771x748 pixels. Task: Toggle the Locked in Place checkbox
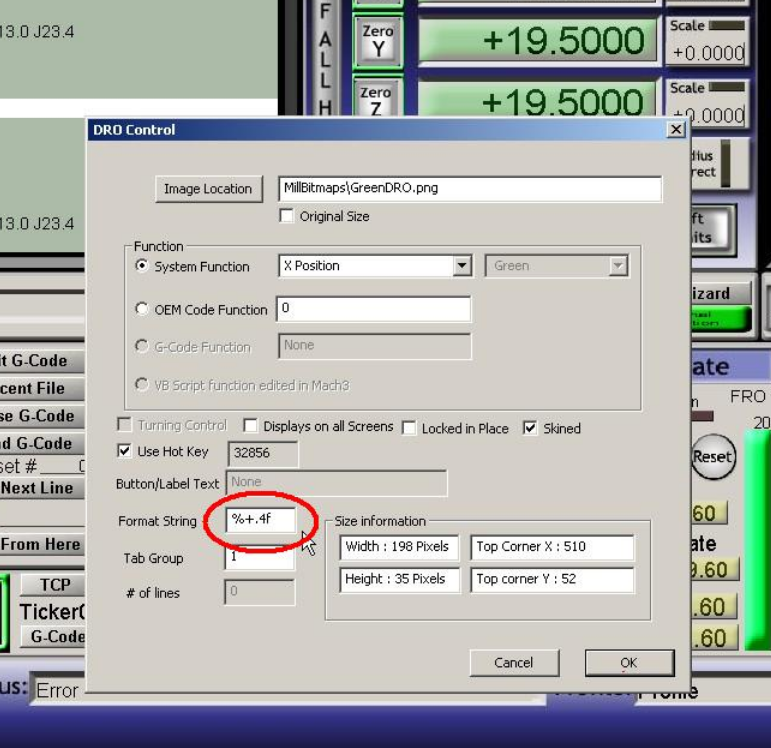coord(409,428)
